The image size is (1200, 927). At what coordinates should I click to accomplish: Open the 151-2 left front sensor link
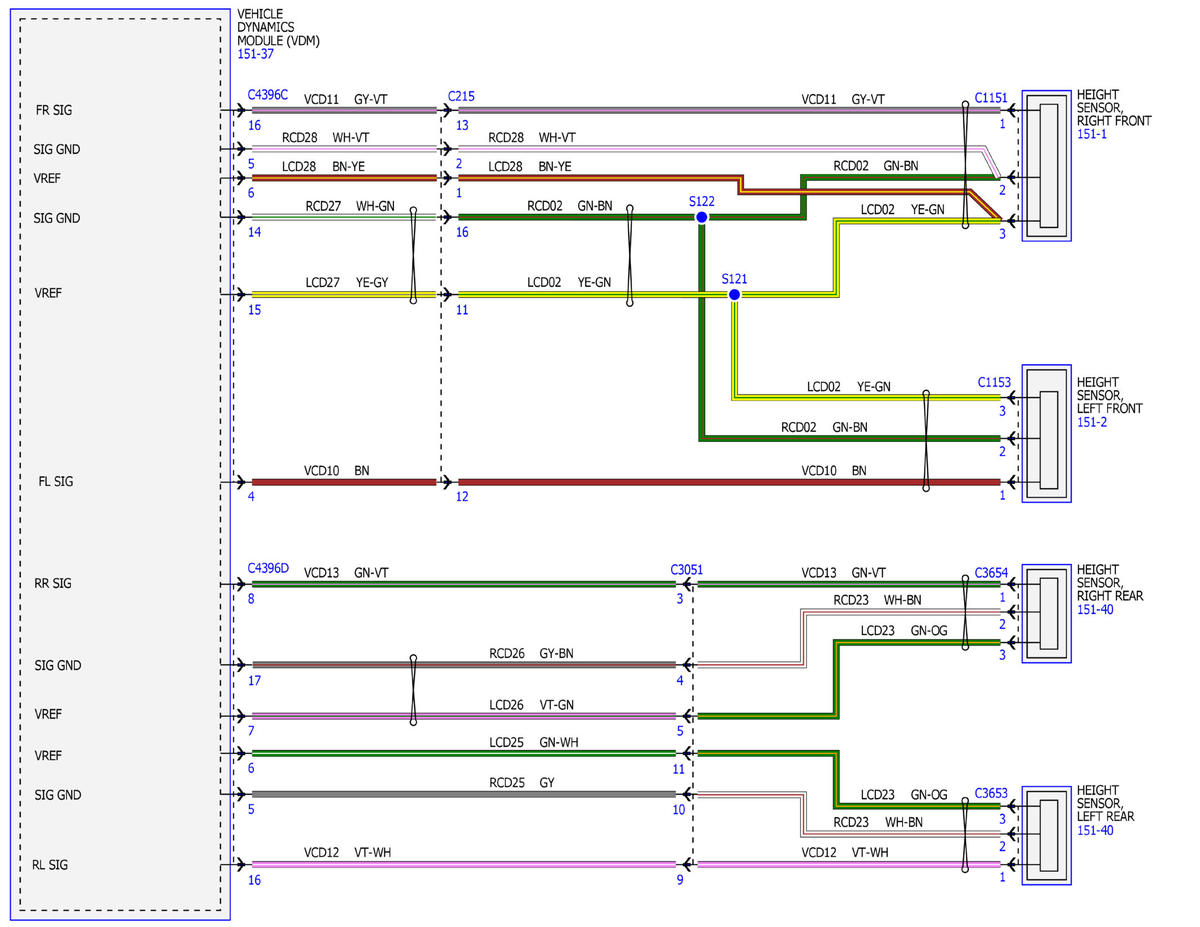coord(1092,422)
